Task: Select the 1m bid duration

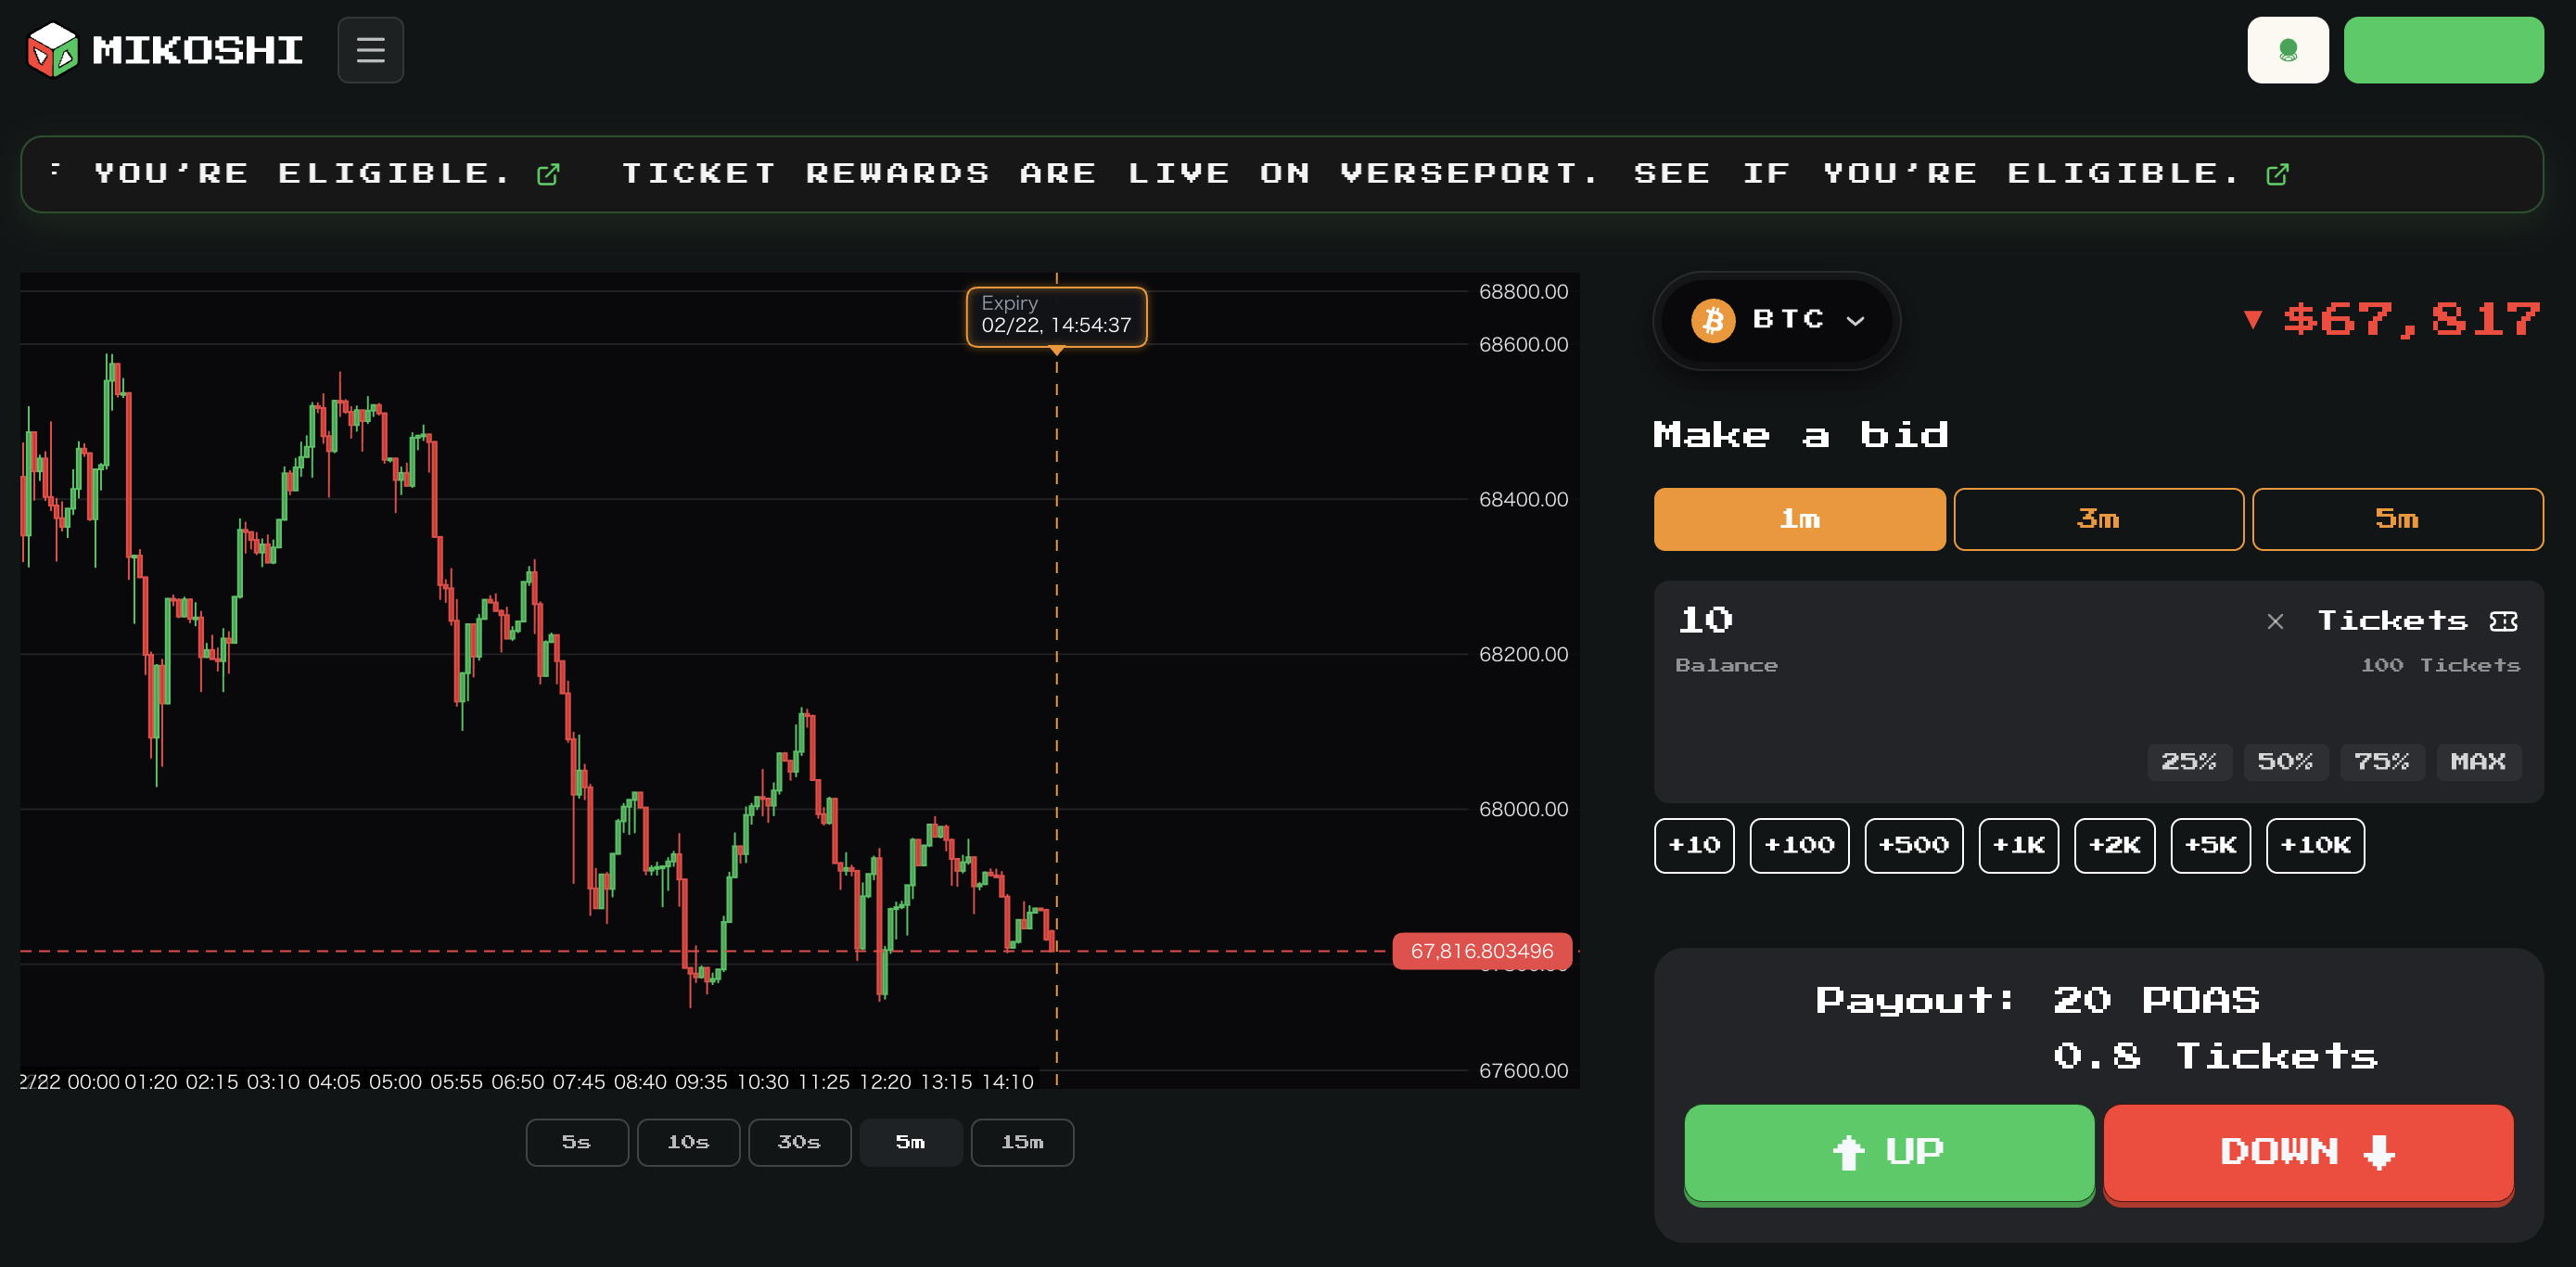Action: click(1798, 519)
